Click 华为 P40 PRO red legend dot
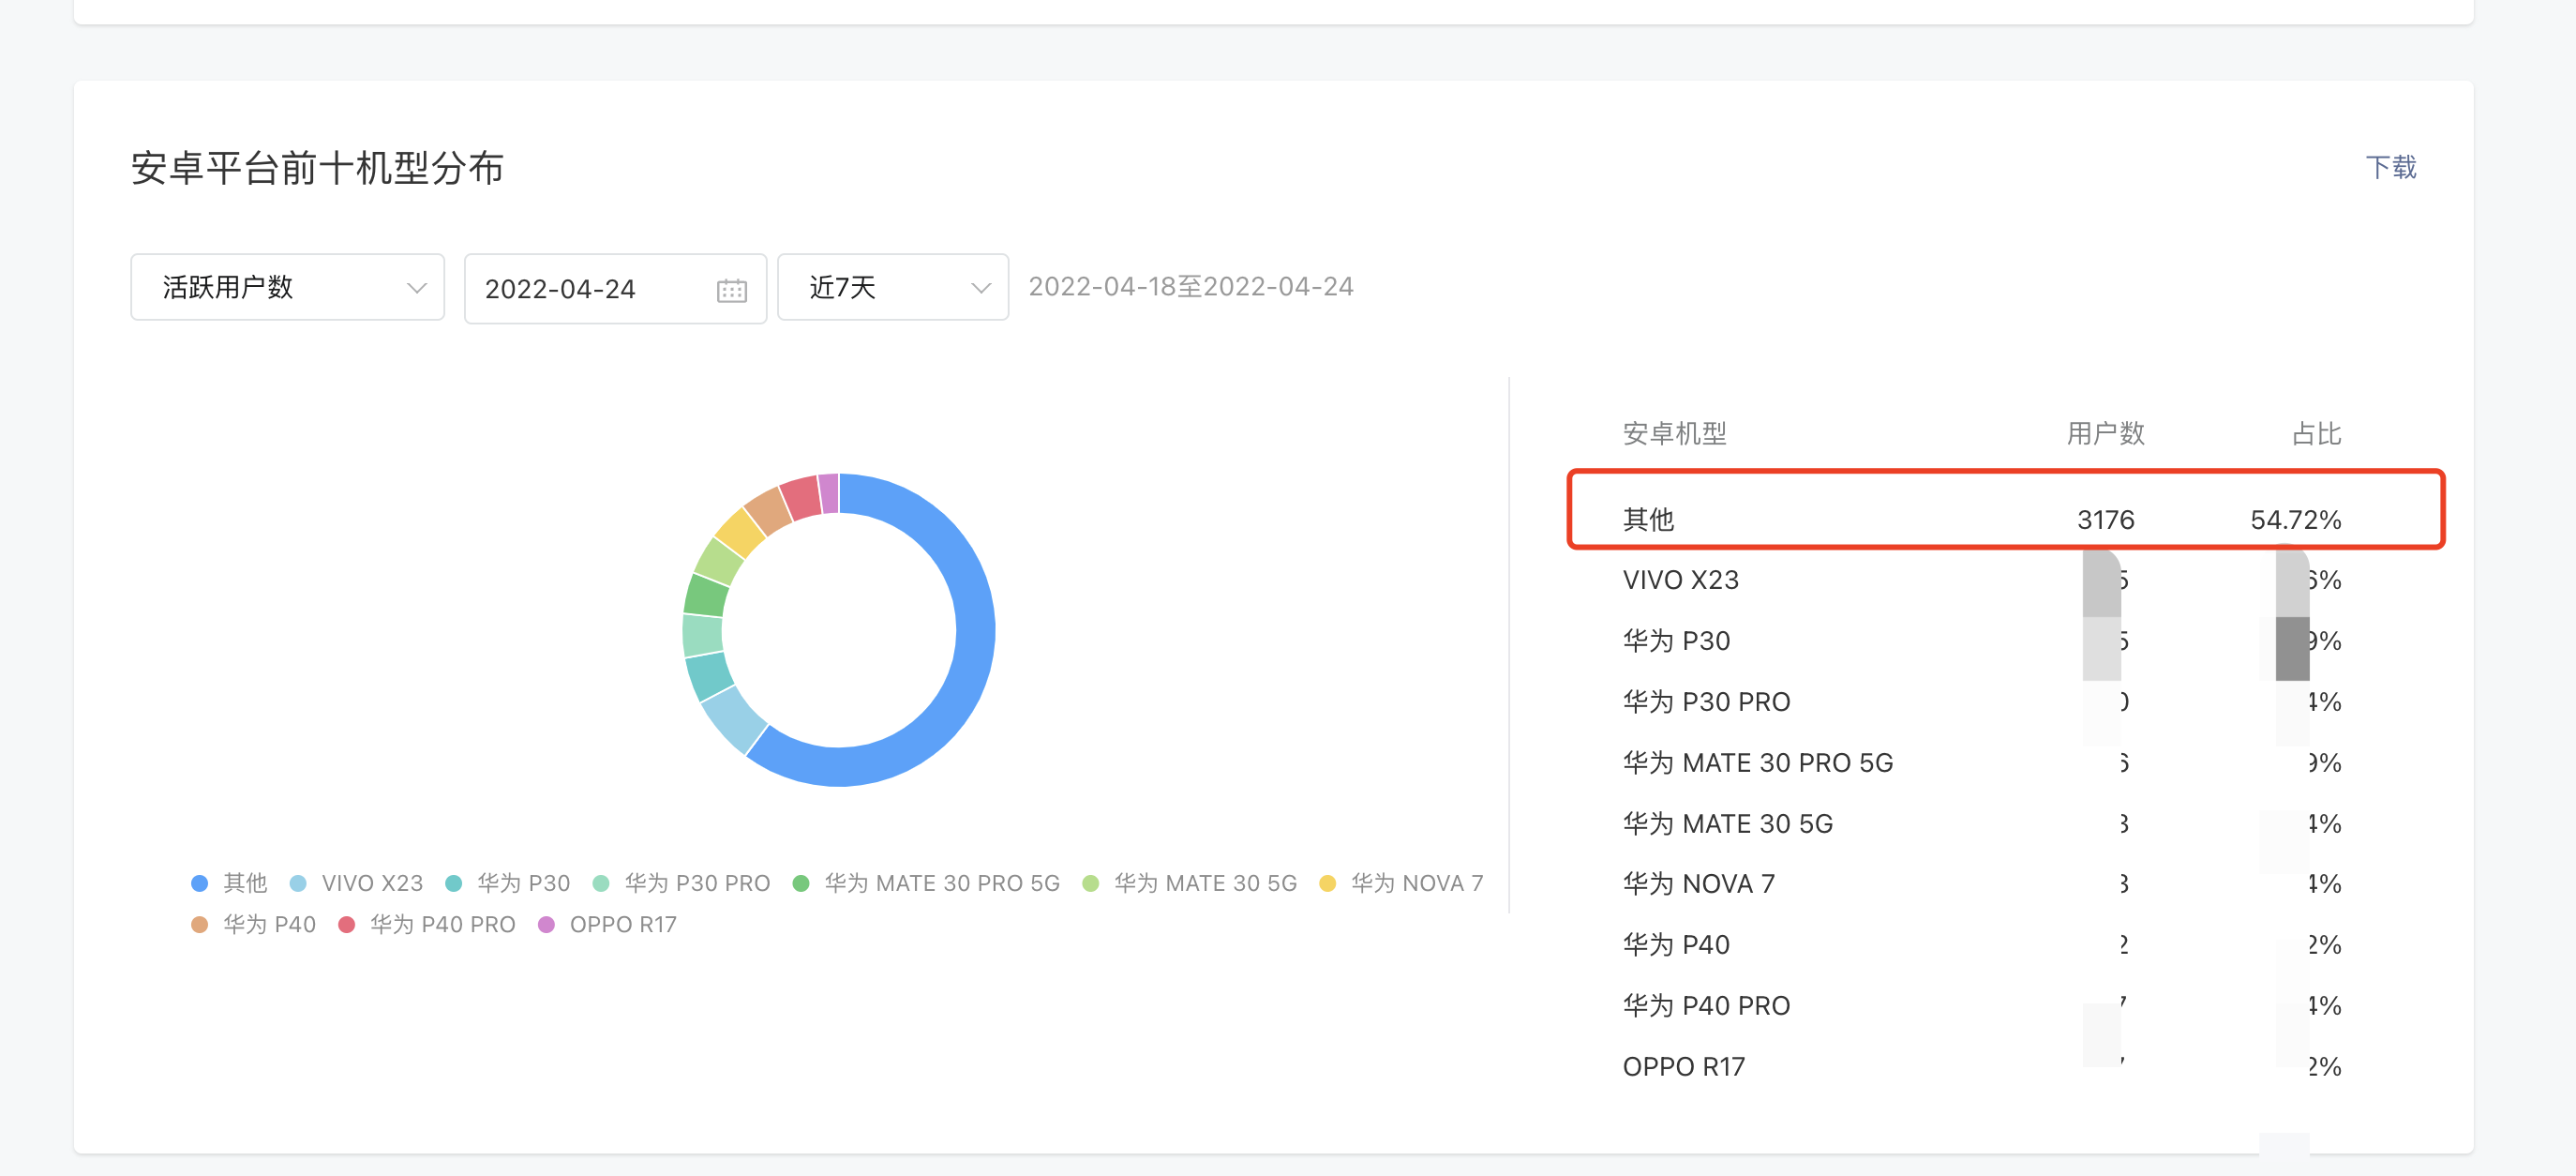 pos(347,924)
